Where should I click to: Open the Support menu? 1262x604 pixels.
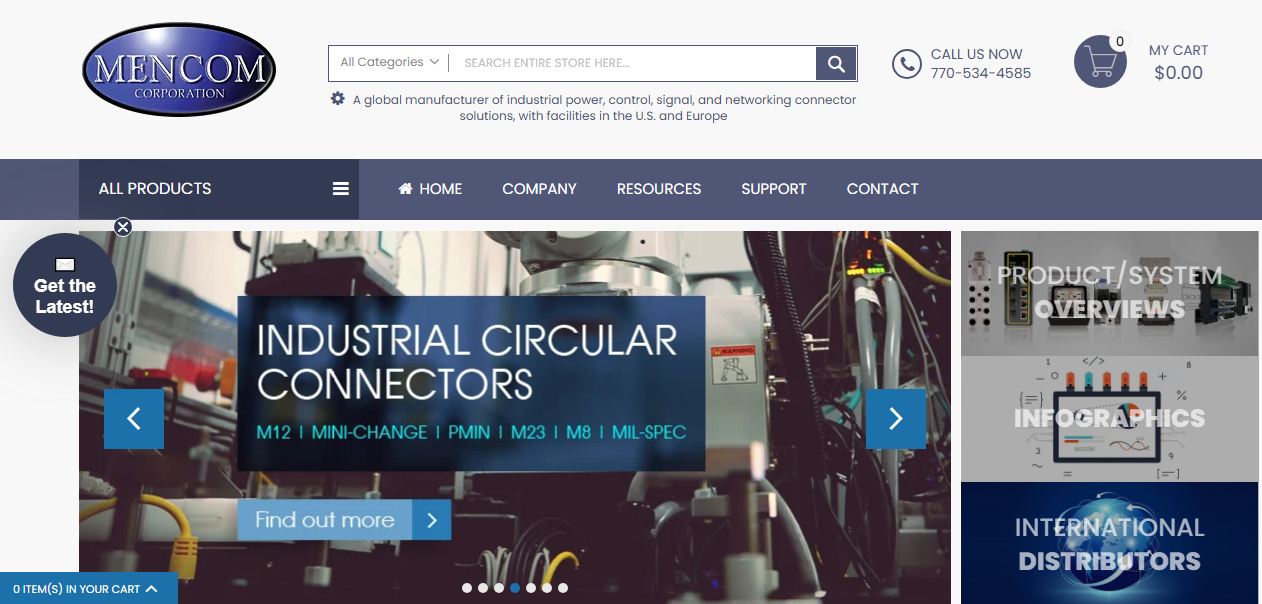[774, 189]
